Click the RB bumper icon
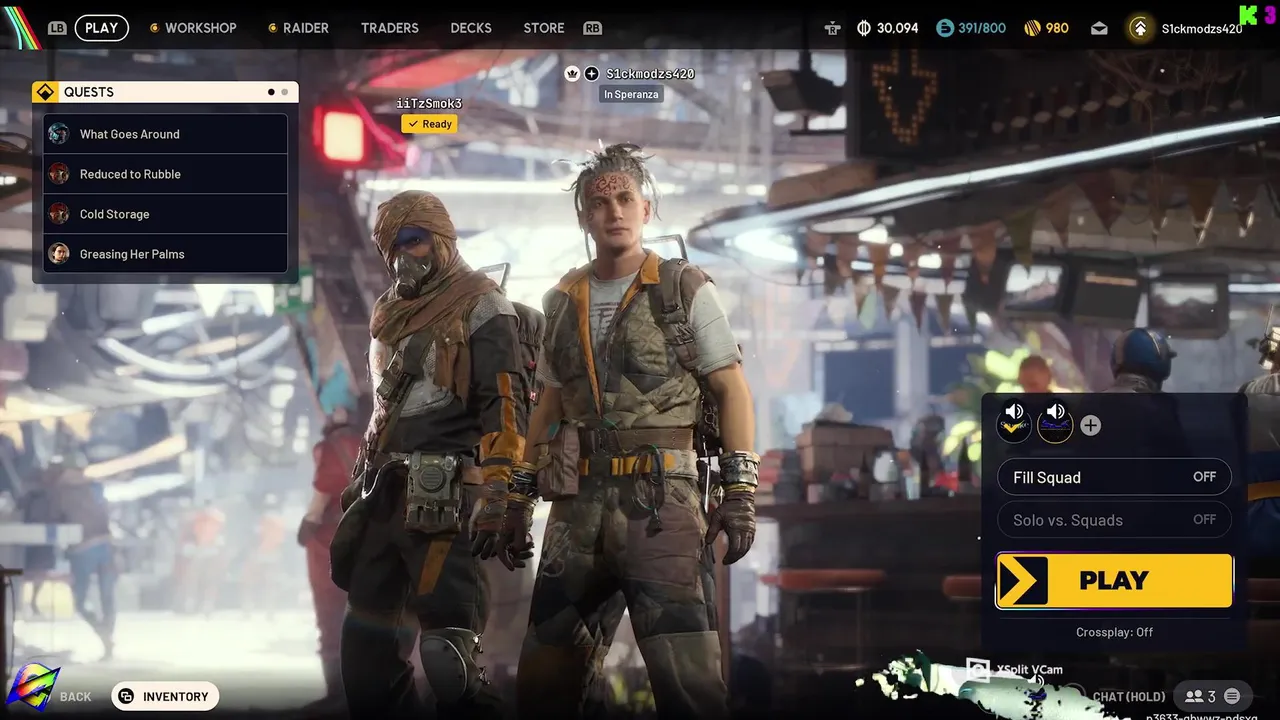 pyautogui.click(x=592, y=28)
